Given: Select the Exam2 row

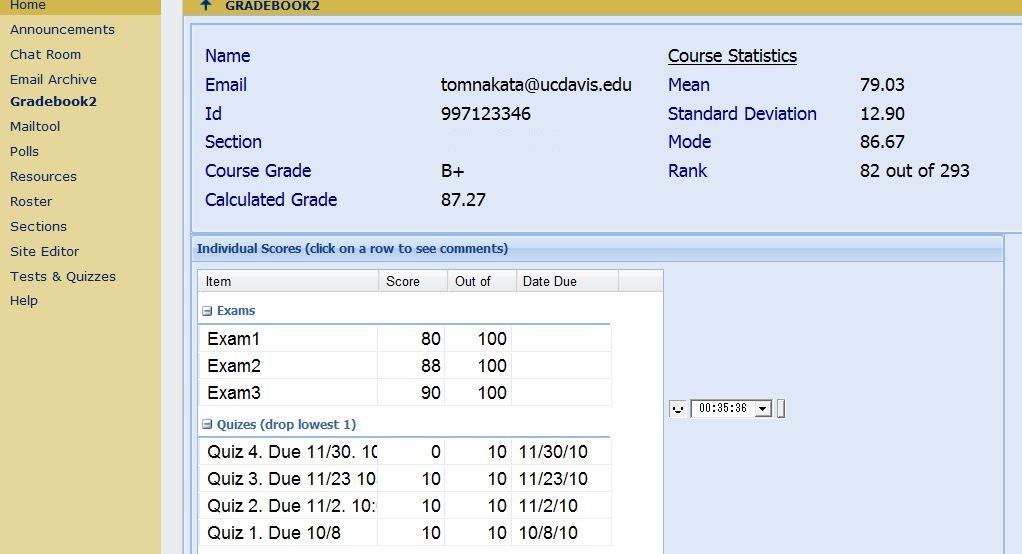Looking at the screenshot, I should [405, 366].
